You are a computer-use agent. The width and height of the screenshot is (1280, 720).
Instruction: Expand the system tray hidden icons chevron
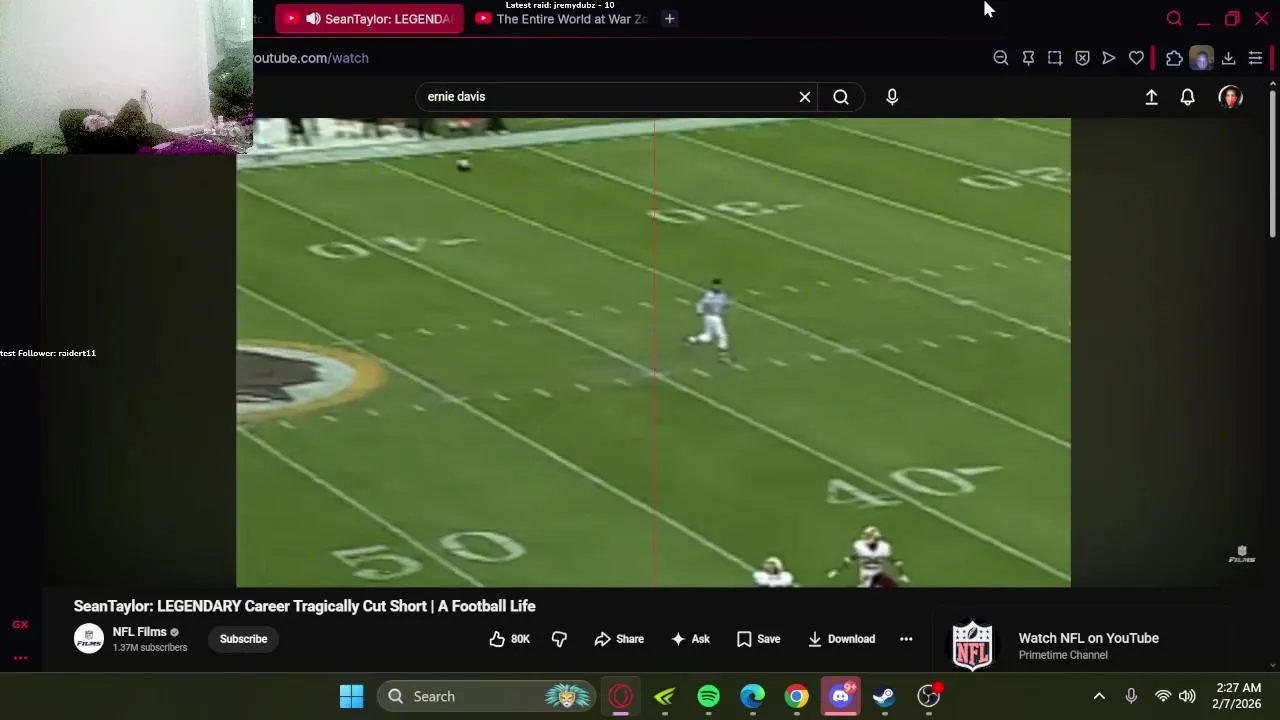(1099, 696)
